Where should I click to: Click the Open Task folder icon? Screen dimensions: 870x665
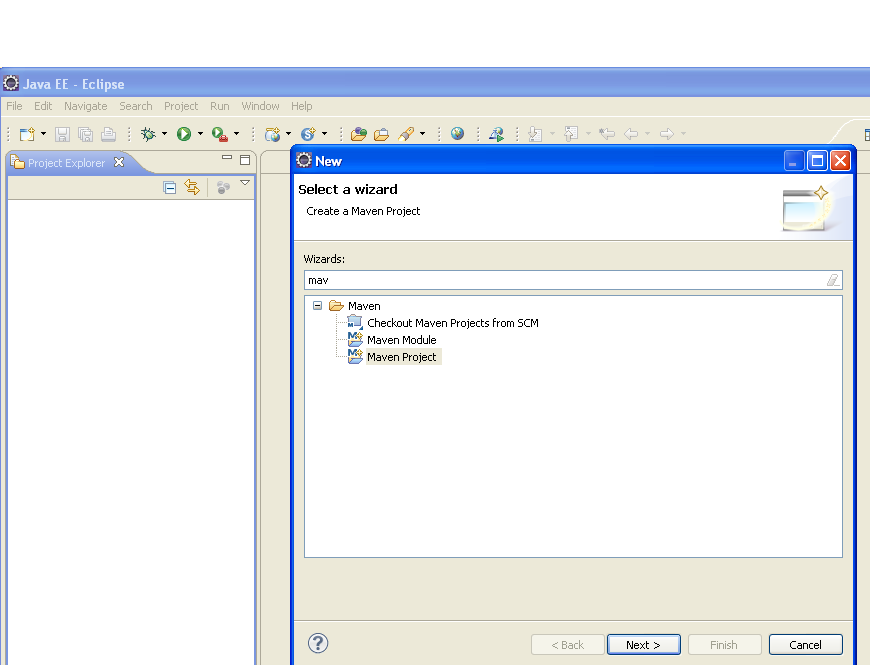pyautogui.click(x=382, y=134)
